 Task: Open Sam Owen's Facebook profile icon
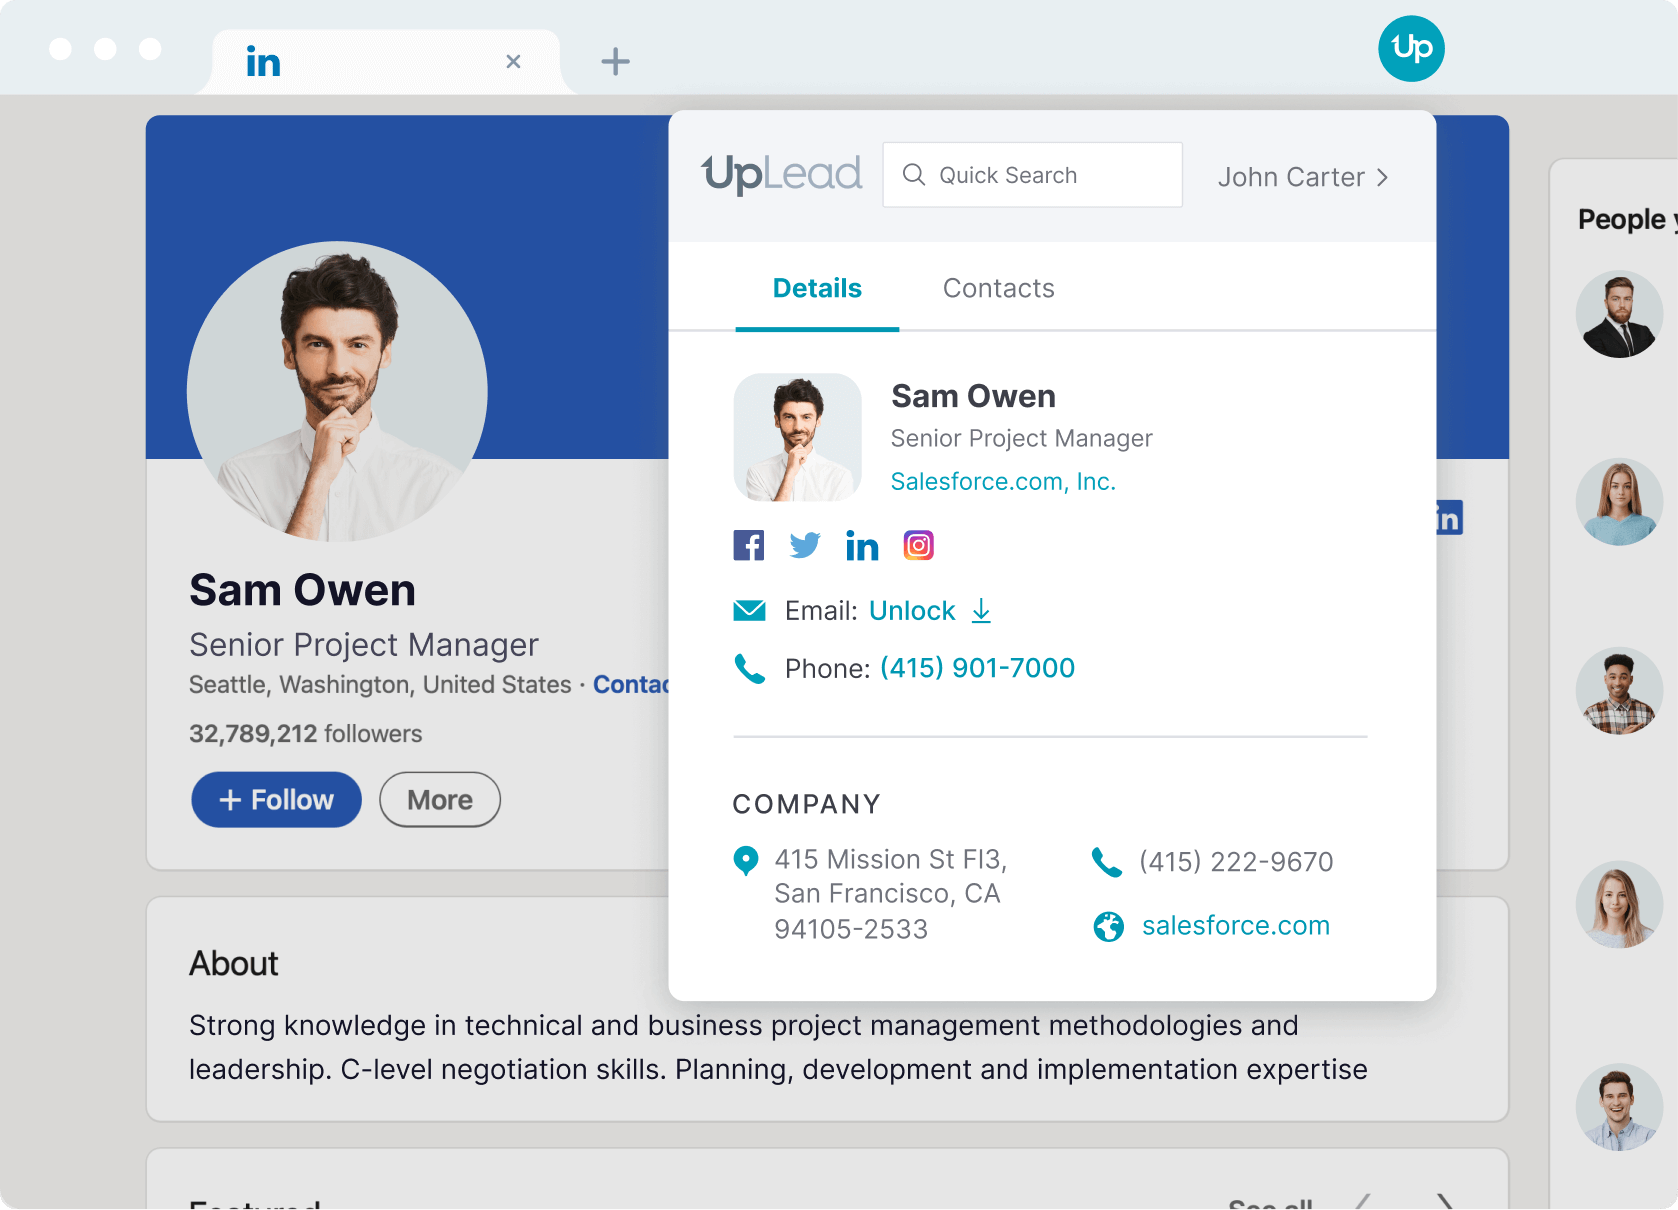(748, 546)
